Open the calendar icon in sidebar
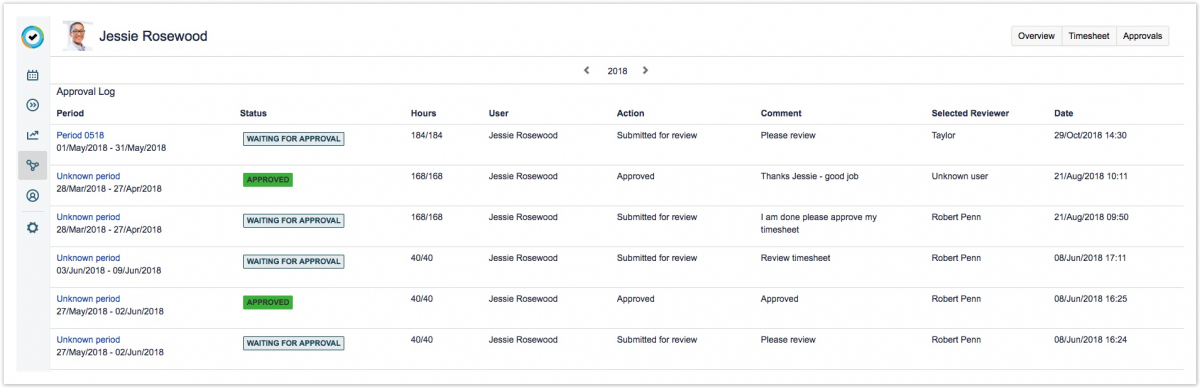 [x=32, y=75]
